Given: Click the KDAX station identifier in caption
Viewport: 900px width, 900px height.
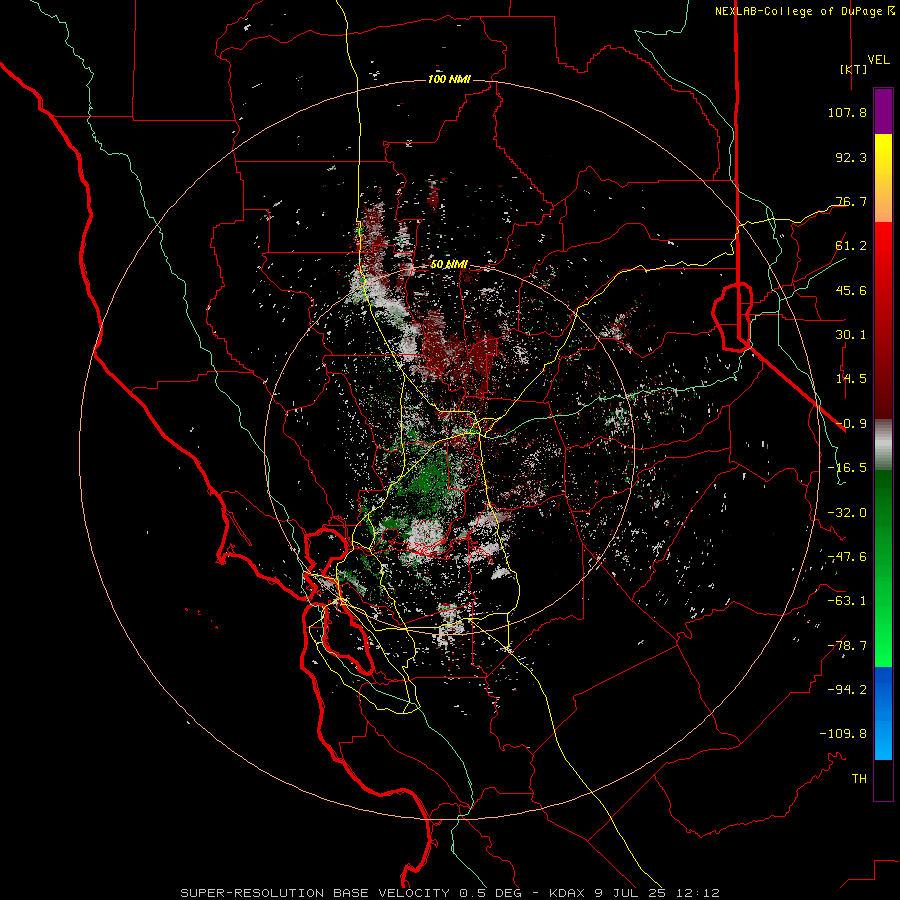Looking at the screenshot, I should coord(567,893).
